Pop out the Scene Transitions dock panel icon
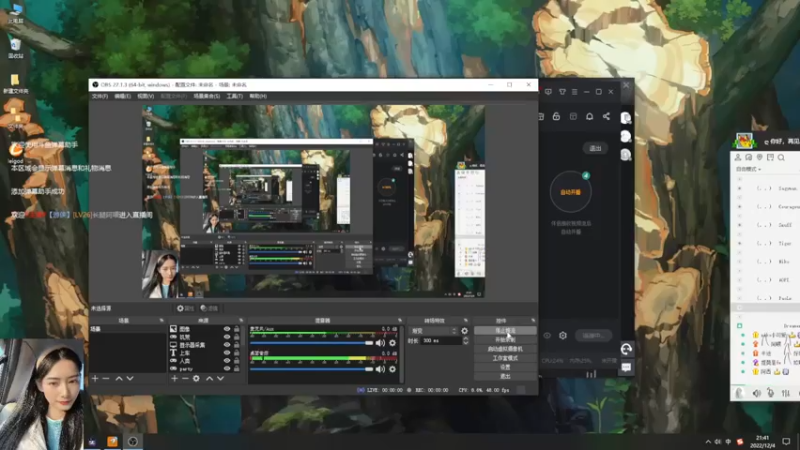The image size is (800, 450). tap(465, 320)
